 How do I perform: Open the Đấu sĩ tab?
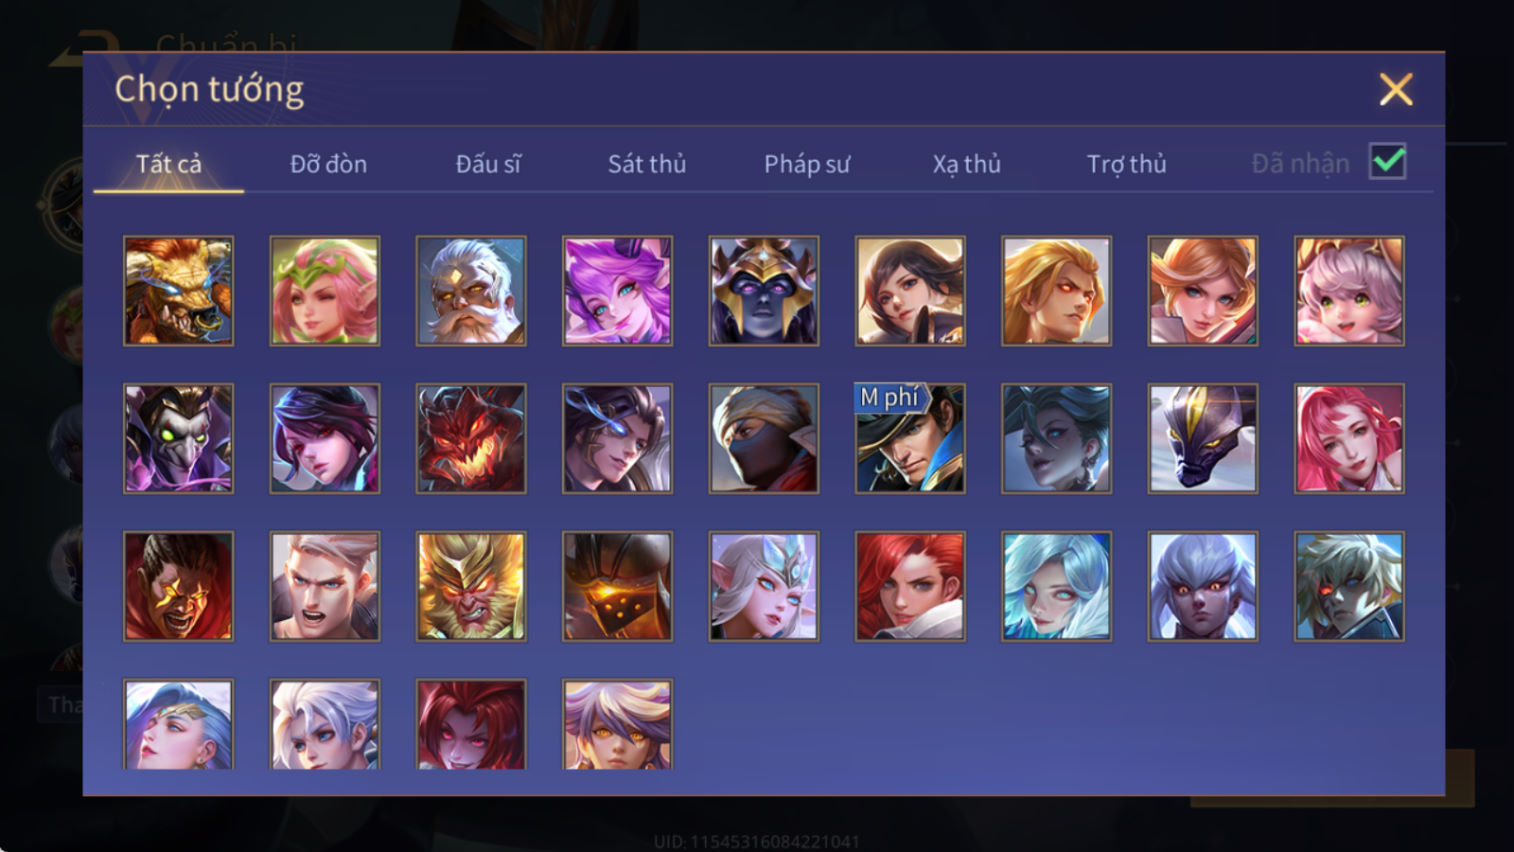[488, 164]
